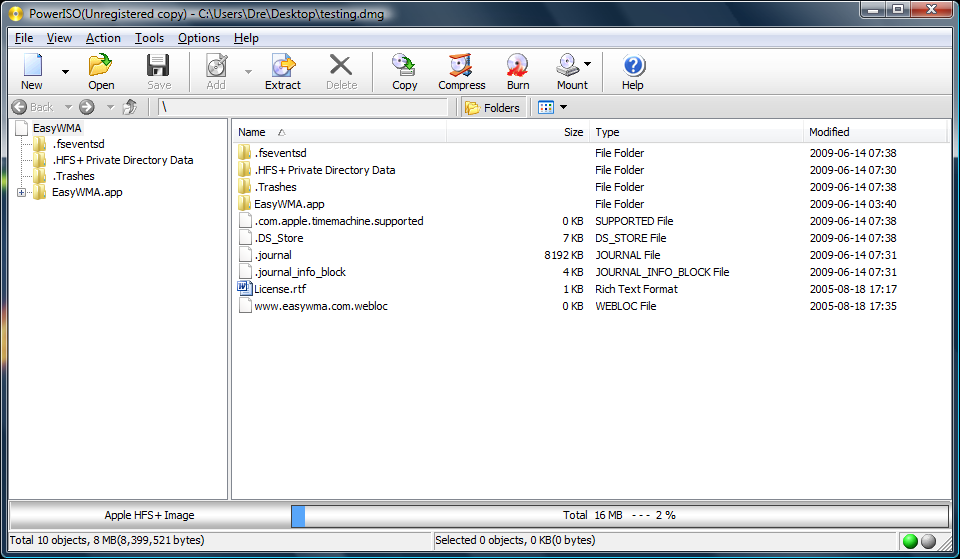The image size is (960, 559).
Task: Click the Apple HFS+ Image type button
Action: pyautogui.click(x=149, y=516)
